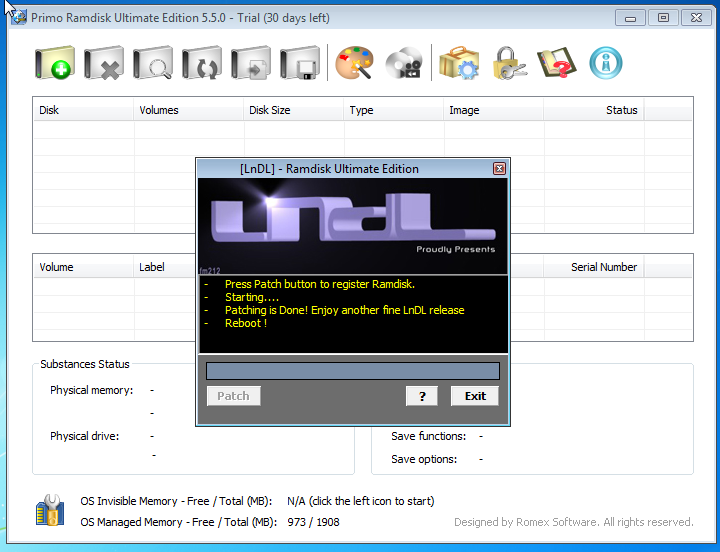Click the 'Save functions:' label

[x=428, y=436]
